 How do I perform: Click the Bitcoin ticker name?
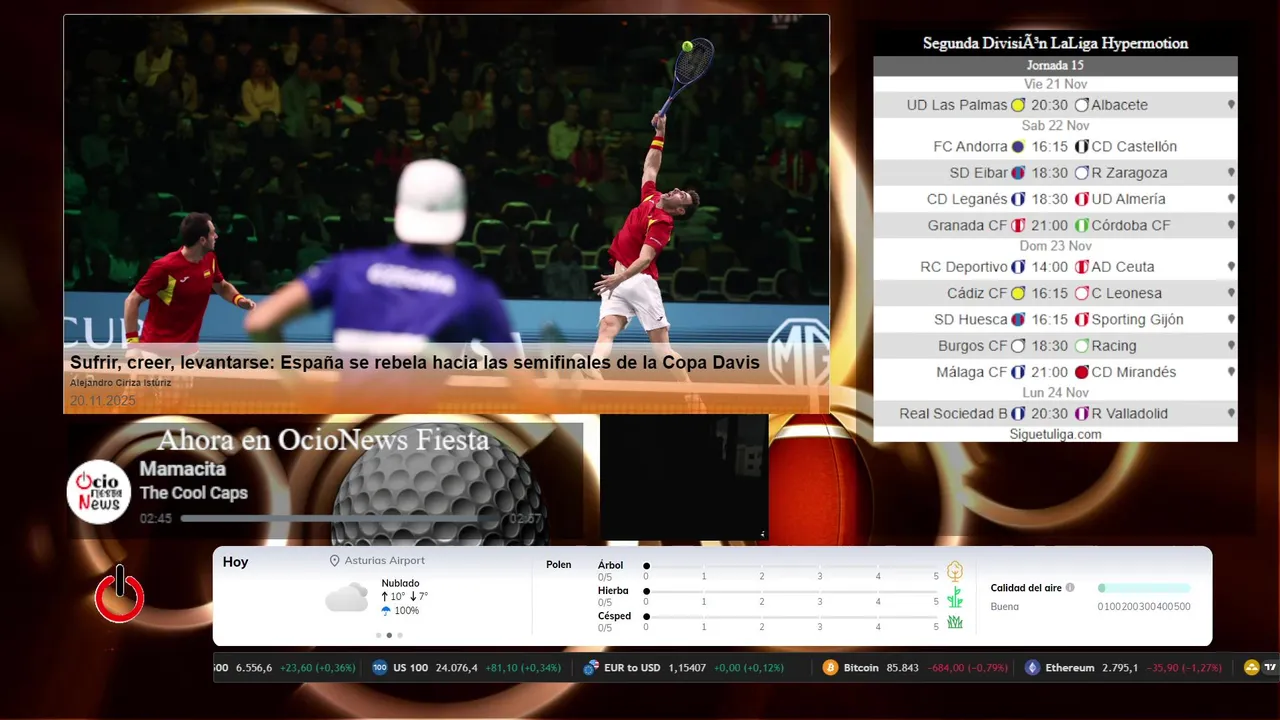[861, 668]
